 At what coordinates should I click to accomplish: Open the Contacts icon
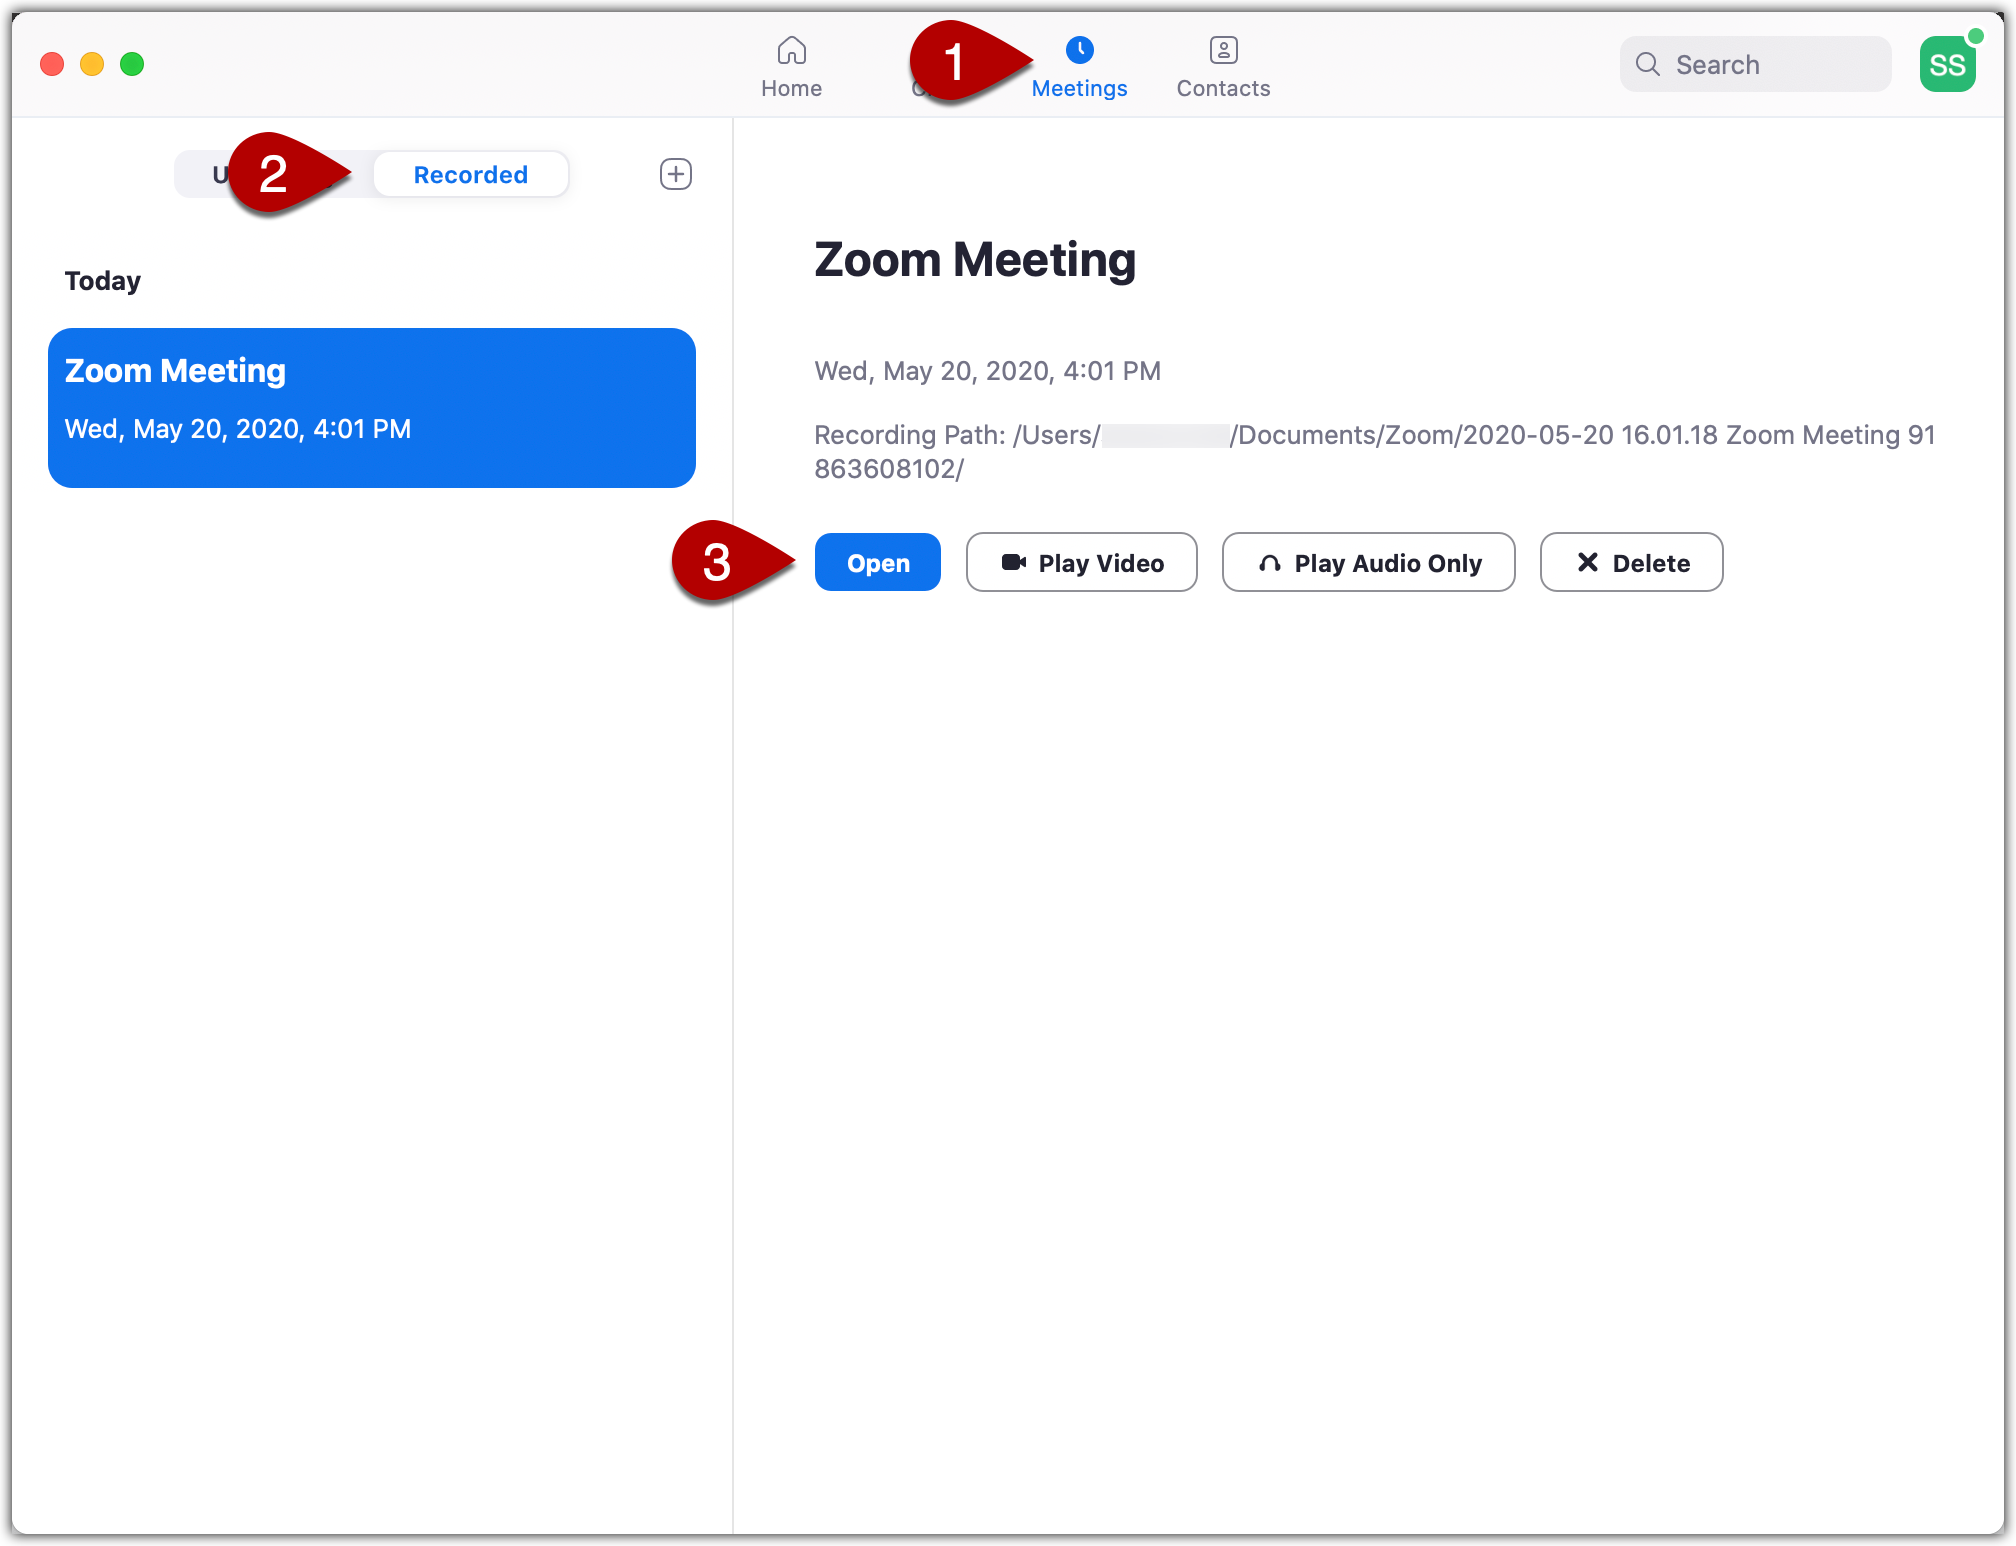(1223, 49)
